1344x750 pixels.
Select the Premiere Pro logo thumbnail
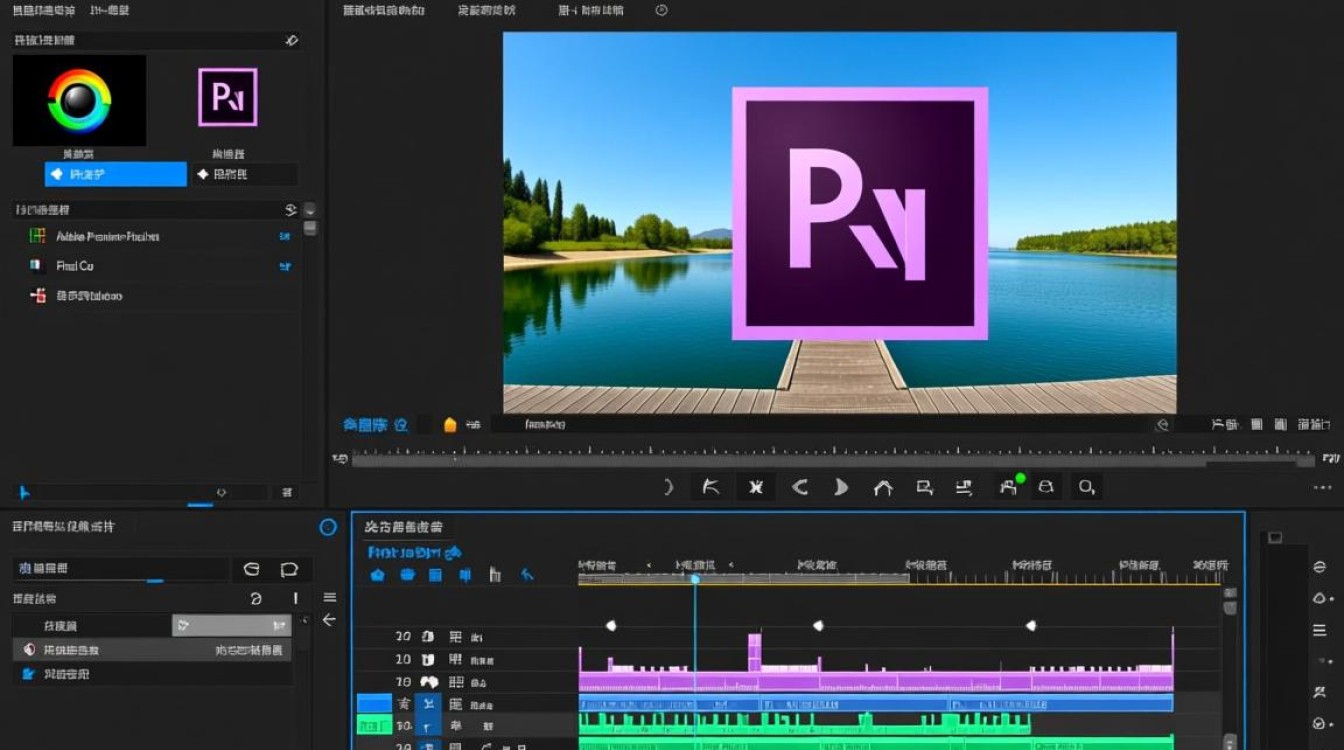228,97
